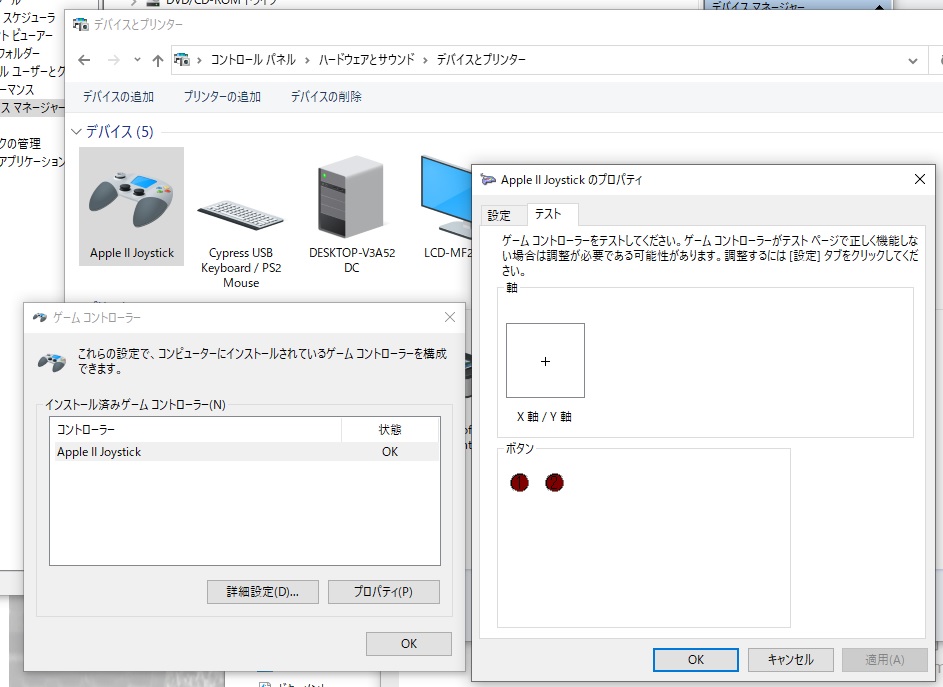Click the address bar location icon
The height and width of the screenshot is (687, 943).
tap(182, 60)
